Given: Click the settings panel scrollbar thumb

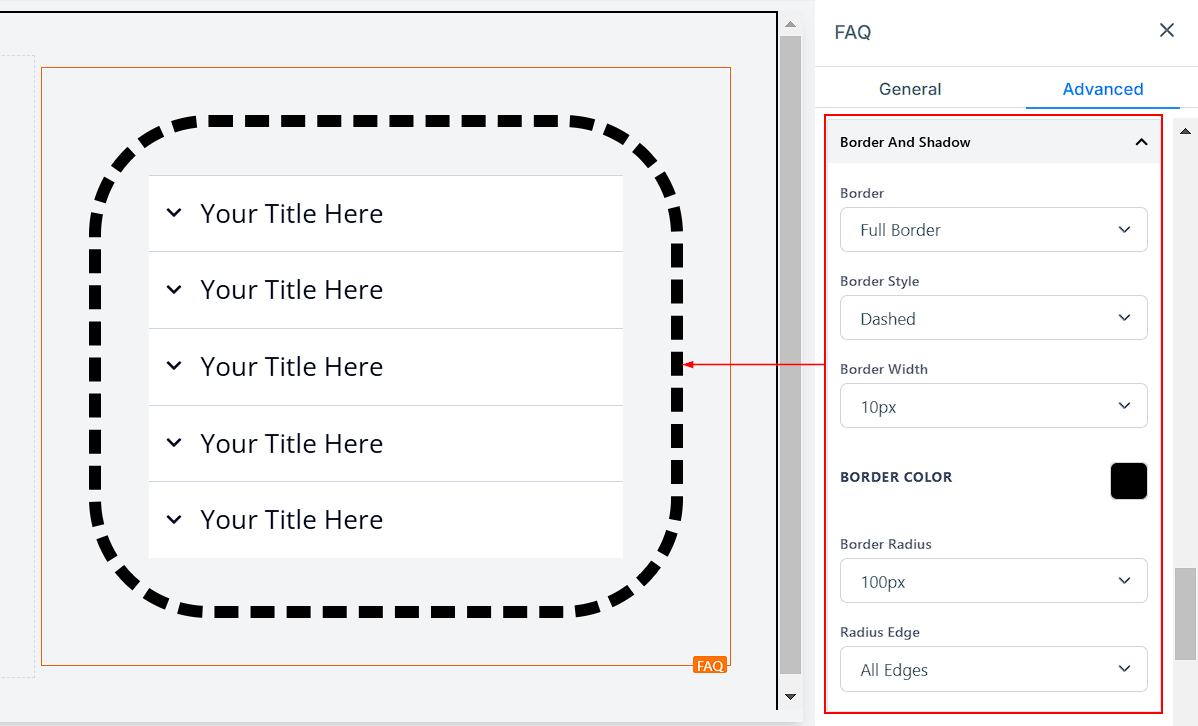Looking at the screenshot, I should tap(1185, 613).
